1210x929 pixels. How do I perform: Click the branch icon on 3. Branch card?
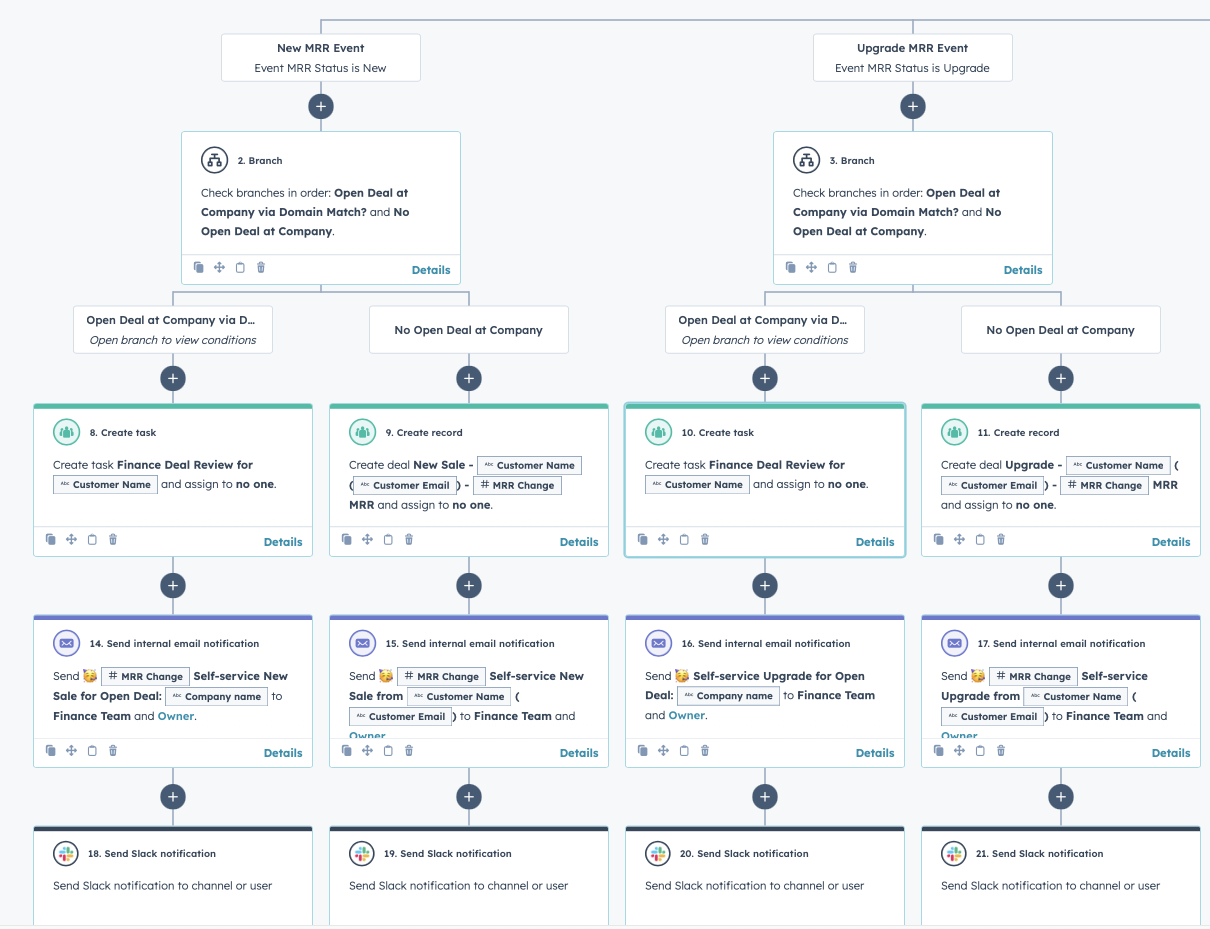point(806,160)
